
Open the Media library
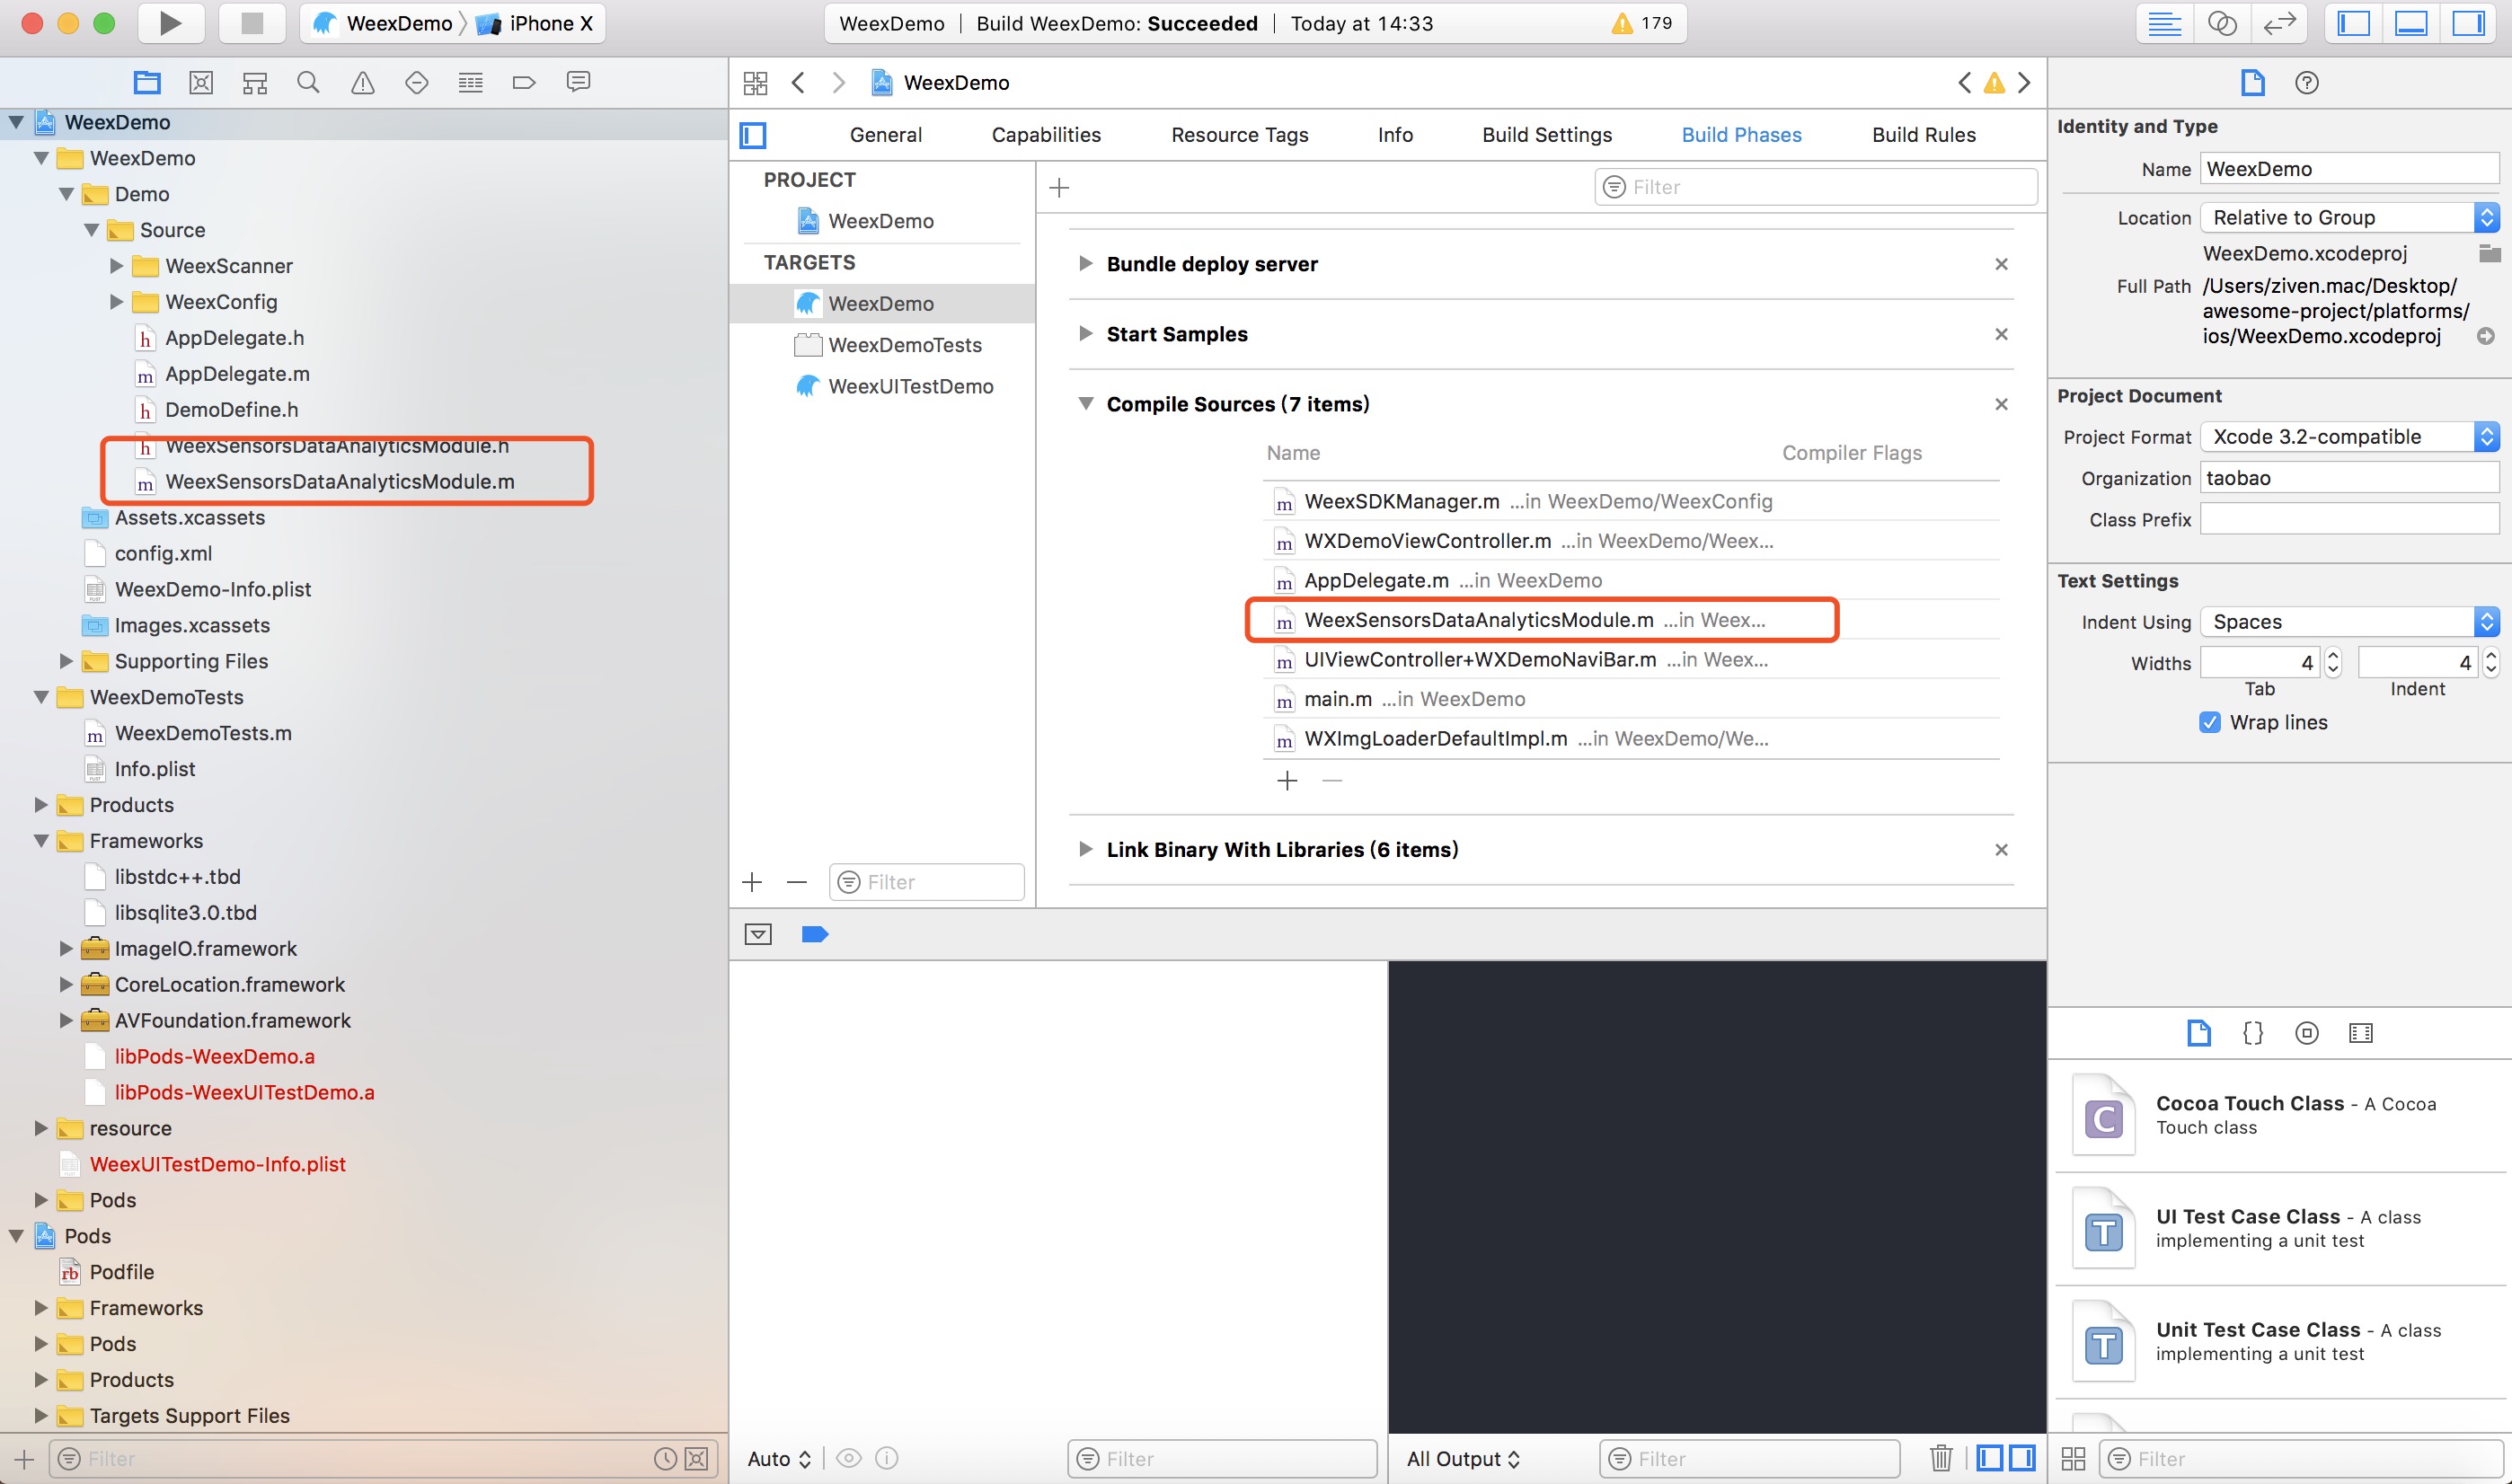point(2361,1033)
